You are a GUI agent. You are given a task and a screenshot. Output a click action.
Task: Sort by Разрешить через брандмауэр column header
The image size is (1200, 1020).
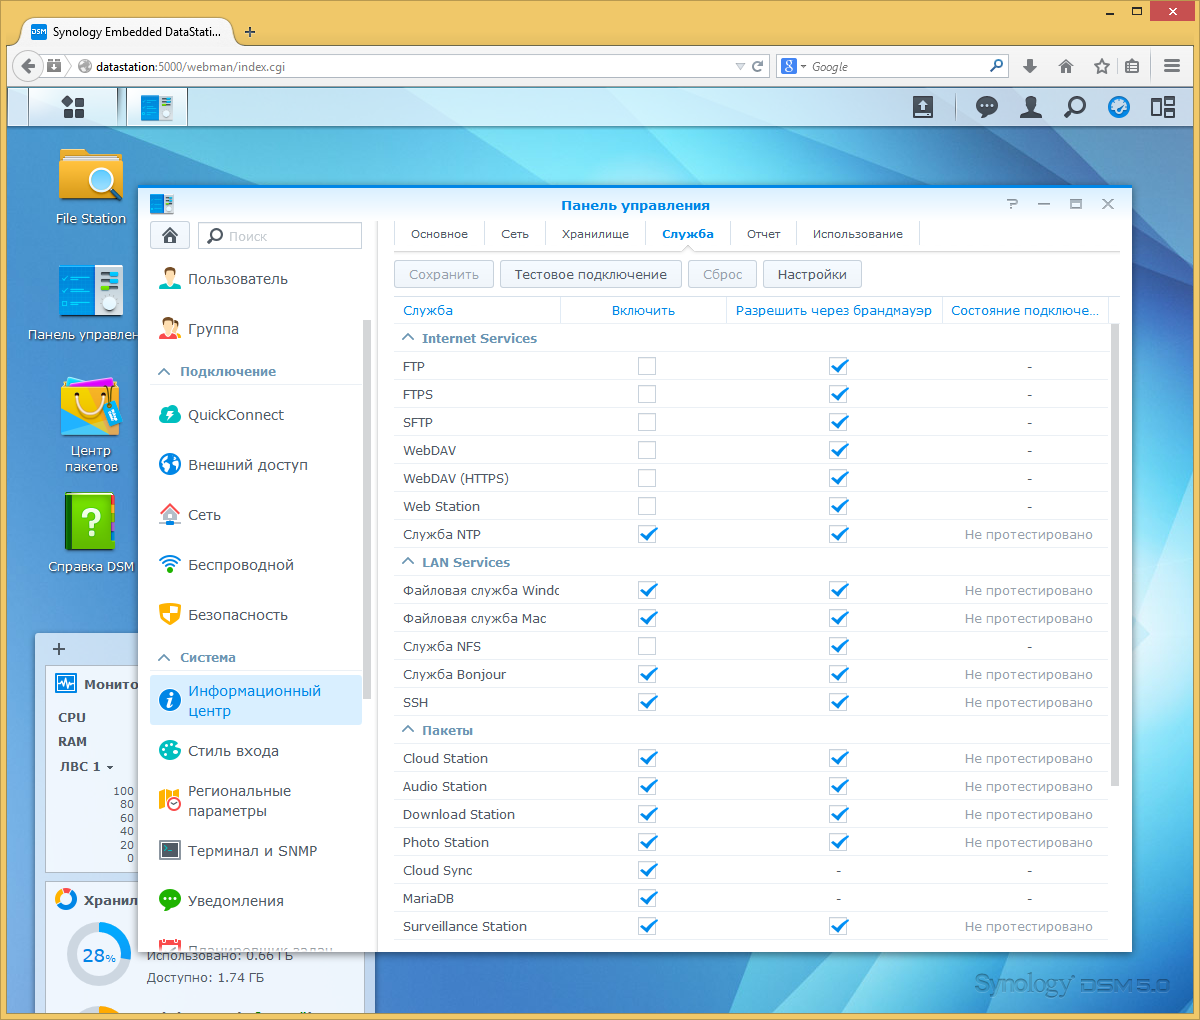pos(834,310)
